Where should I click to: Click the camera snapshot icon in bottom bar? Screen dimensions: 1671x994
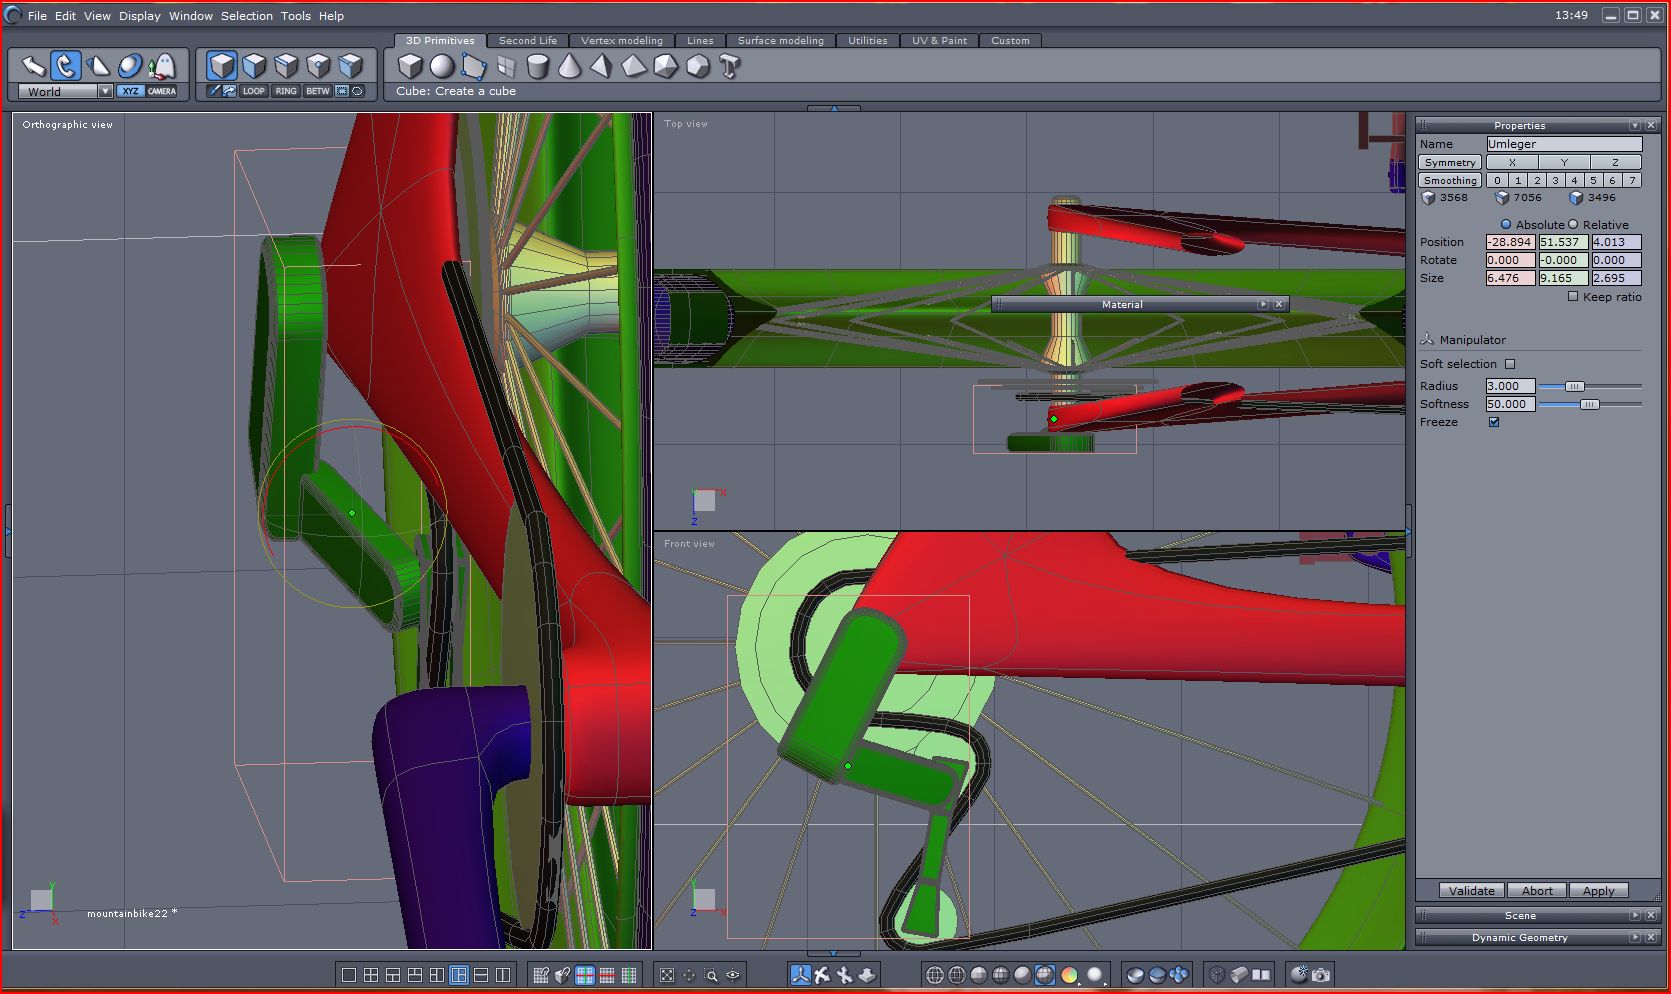[1321, 974]
